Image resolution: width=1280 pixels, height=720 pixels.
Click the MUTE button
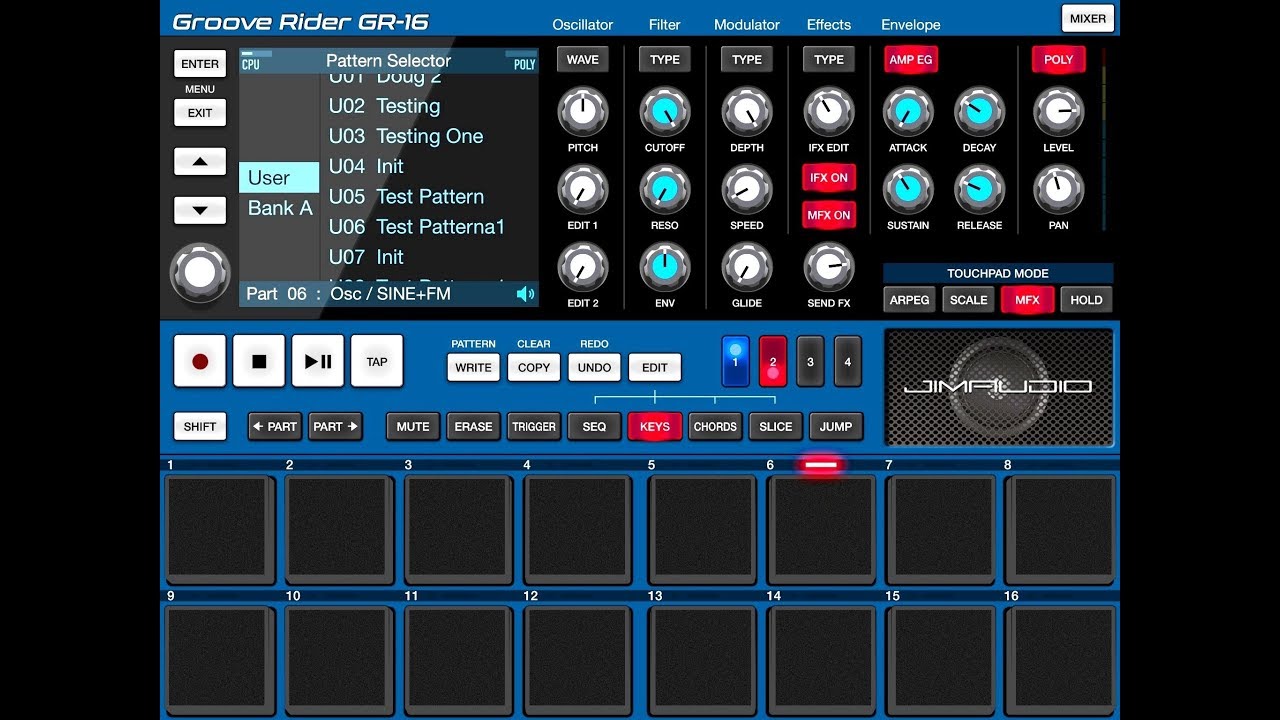click(x=413, y=426)
